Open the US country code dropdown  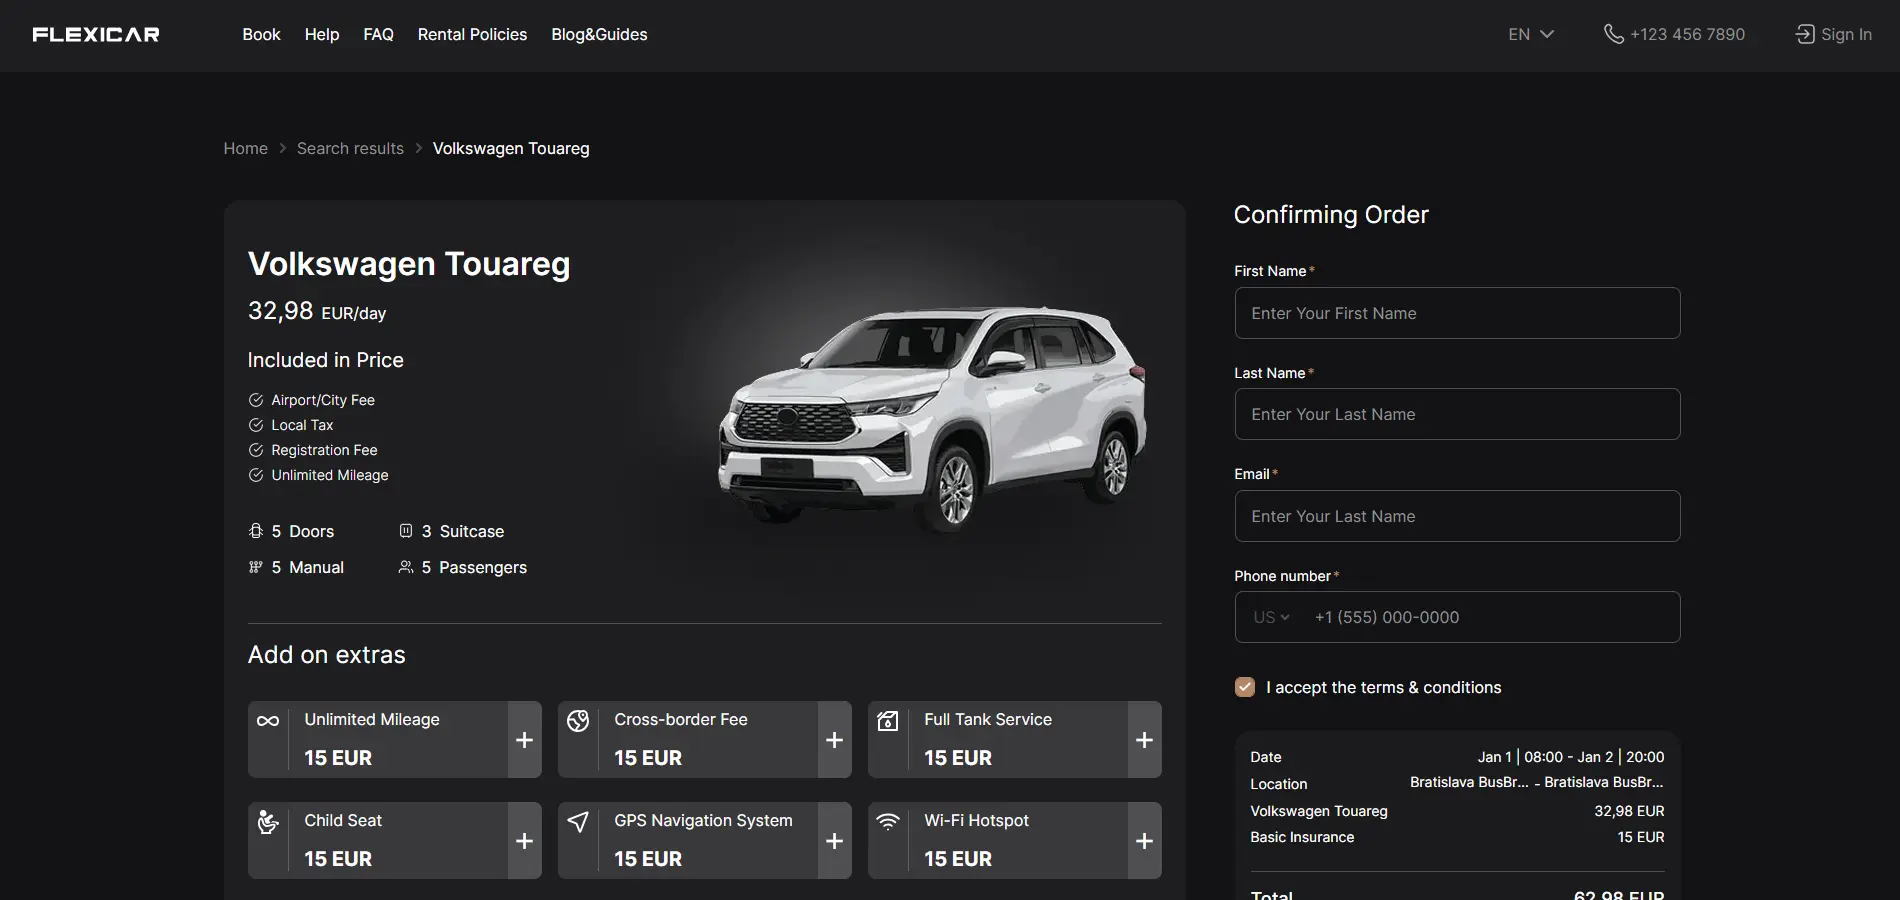[x=1271, y=618]
